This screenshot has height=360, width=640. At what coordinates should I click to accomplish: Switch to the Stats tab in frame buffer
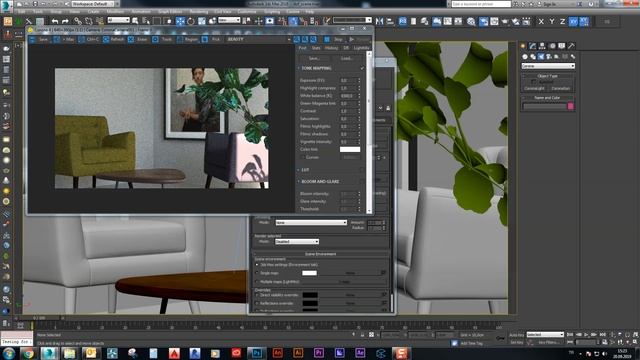pyautogui.click(x=316, y=48)
